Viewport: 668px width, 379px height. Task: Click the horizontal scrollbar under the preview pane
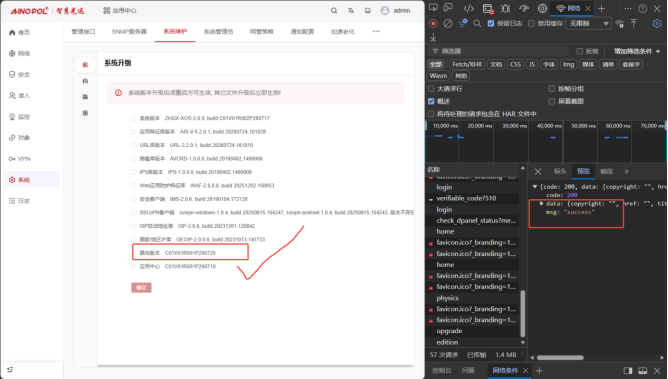(560, 358)
